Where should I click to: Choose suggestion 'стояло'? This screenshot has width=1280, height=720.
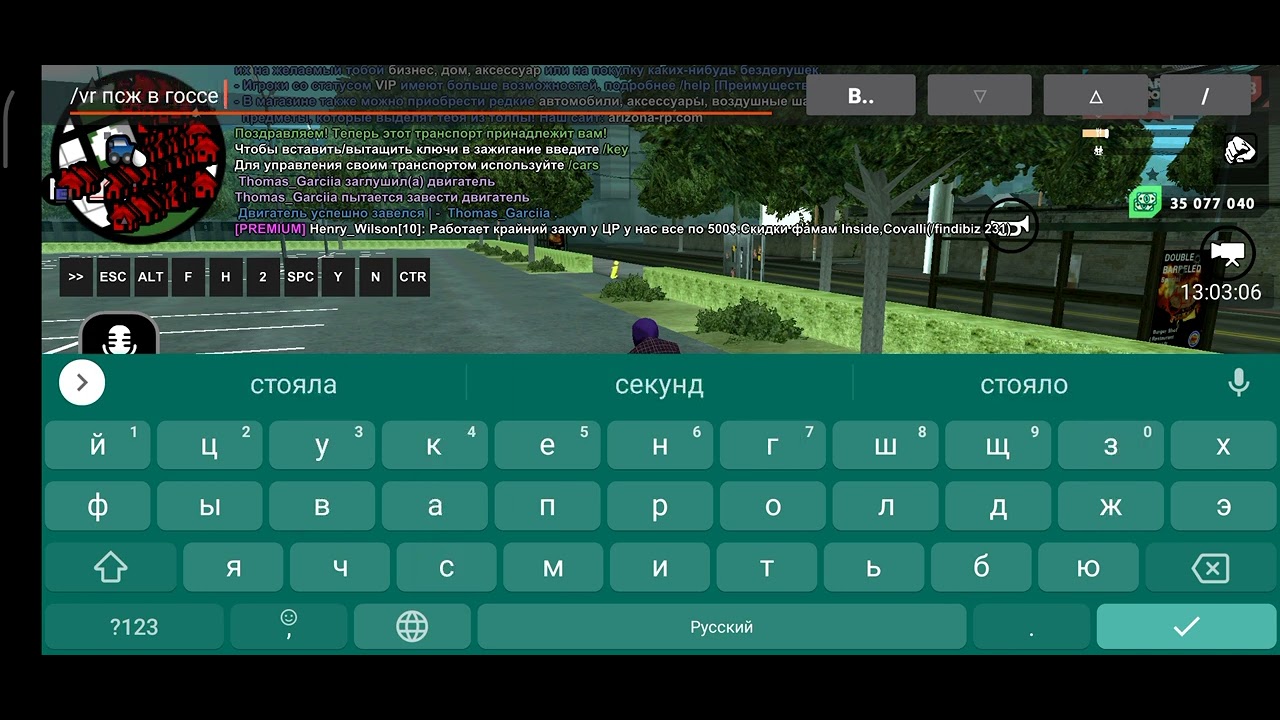1024,384
